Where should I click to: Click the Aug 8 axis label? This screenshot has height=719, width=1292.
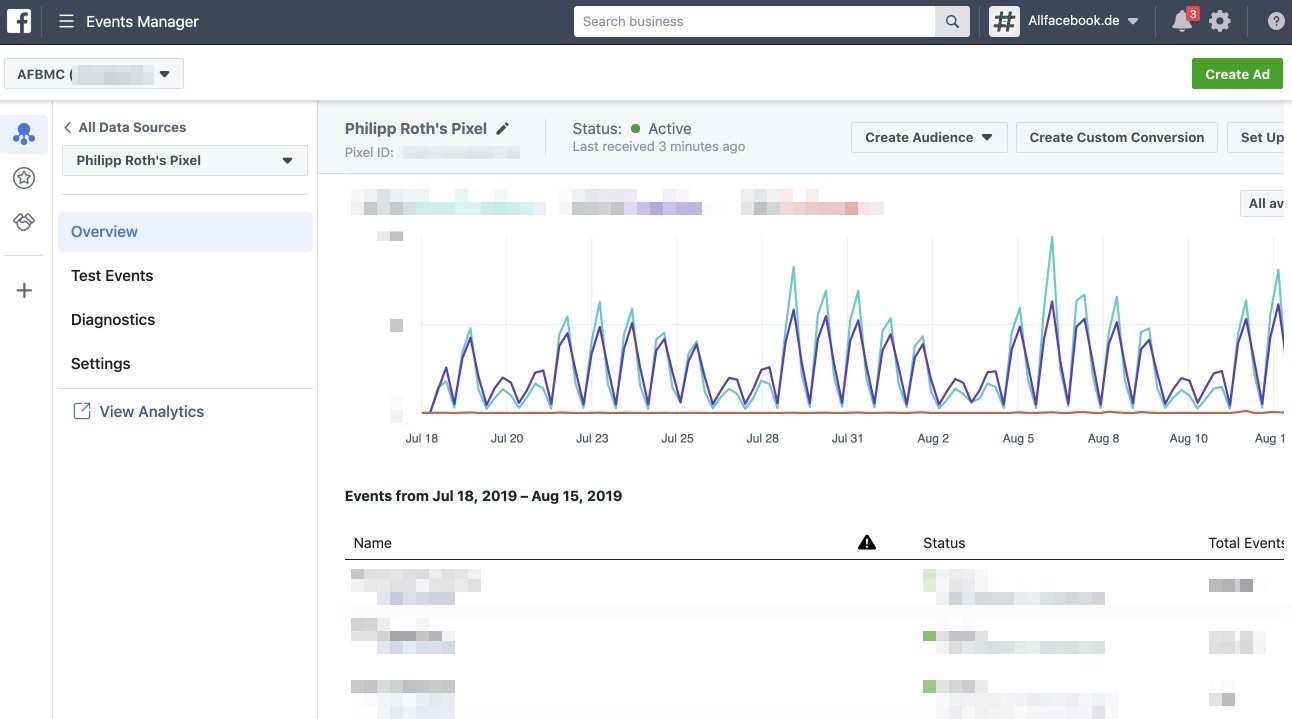[1103, 438]
